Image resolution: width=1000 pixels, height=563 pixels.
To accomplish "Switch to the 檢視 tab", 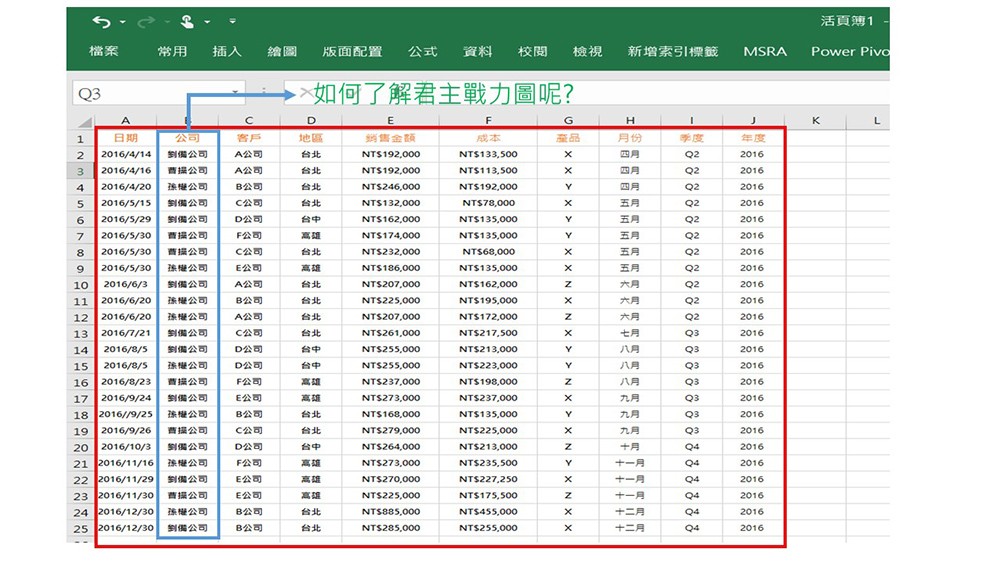I will tap(587, 51).
